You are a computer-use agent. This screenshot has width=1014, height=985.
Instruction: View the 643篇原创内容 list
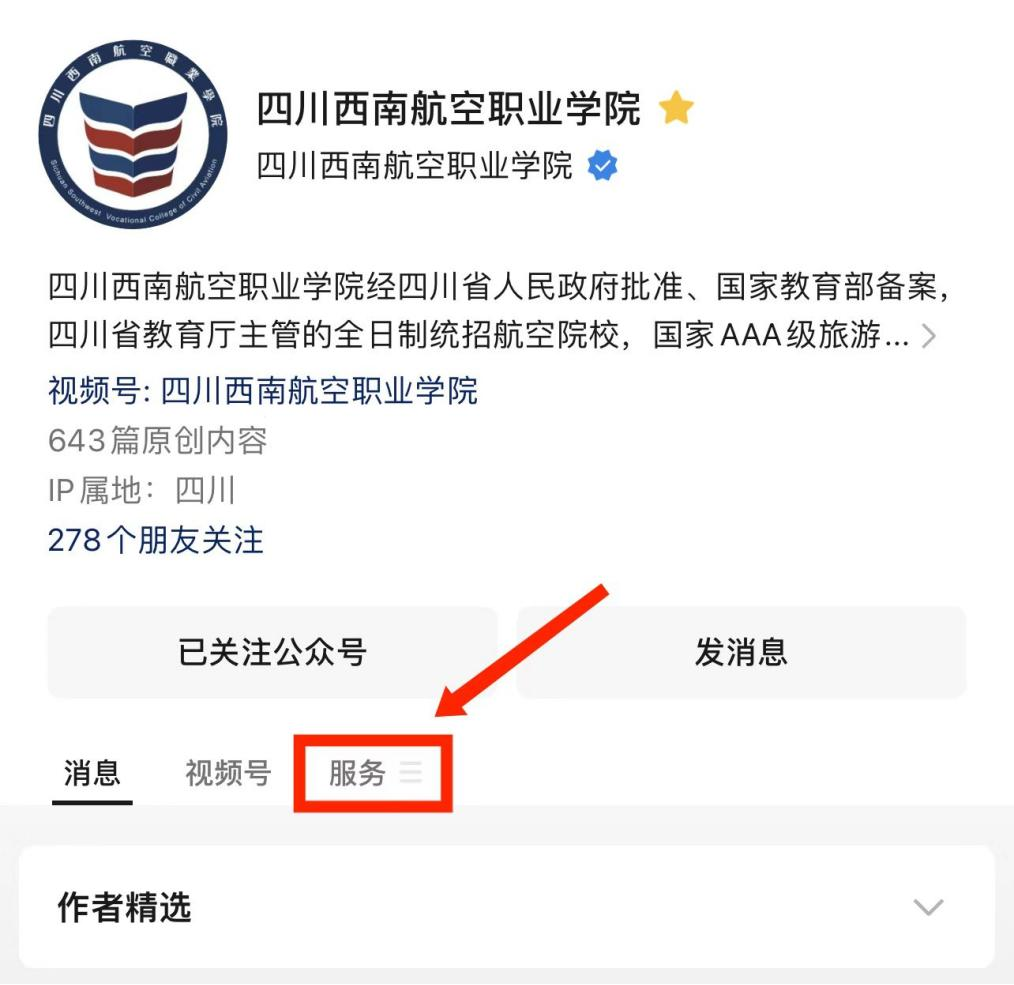click(157, 440)
